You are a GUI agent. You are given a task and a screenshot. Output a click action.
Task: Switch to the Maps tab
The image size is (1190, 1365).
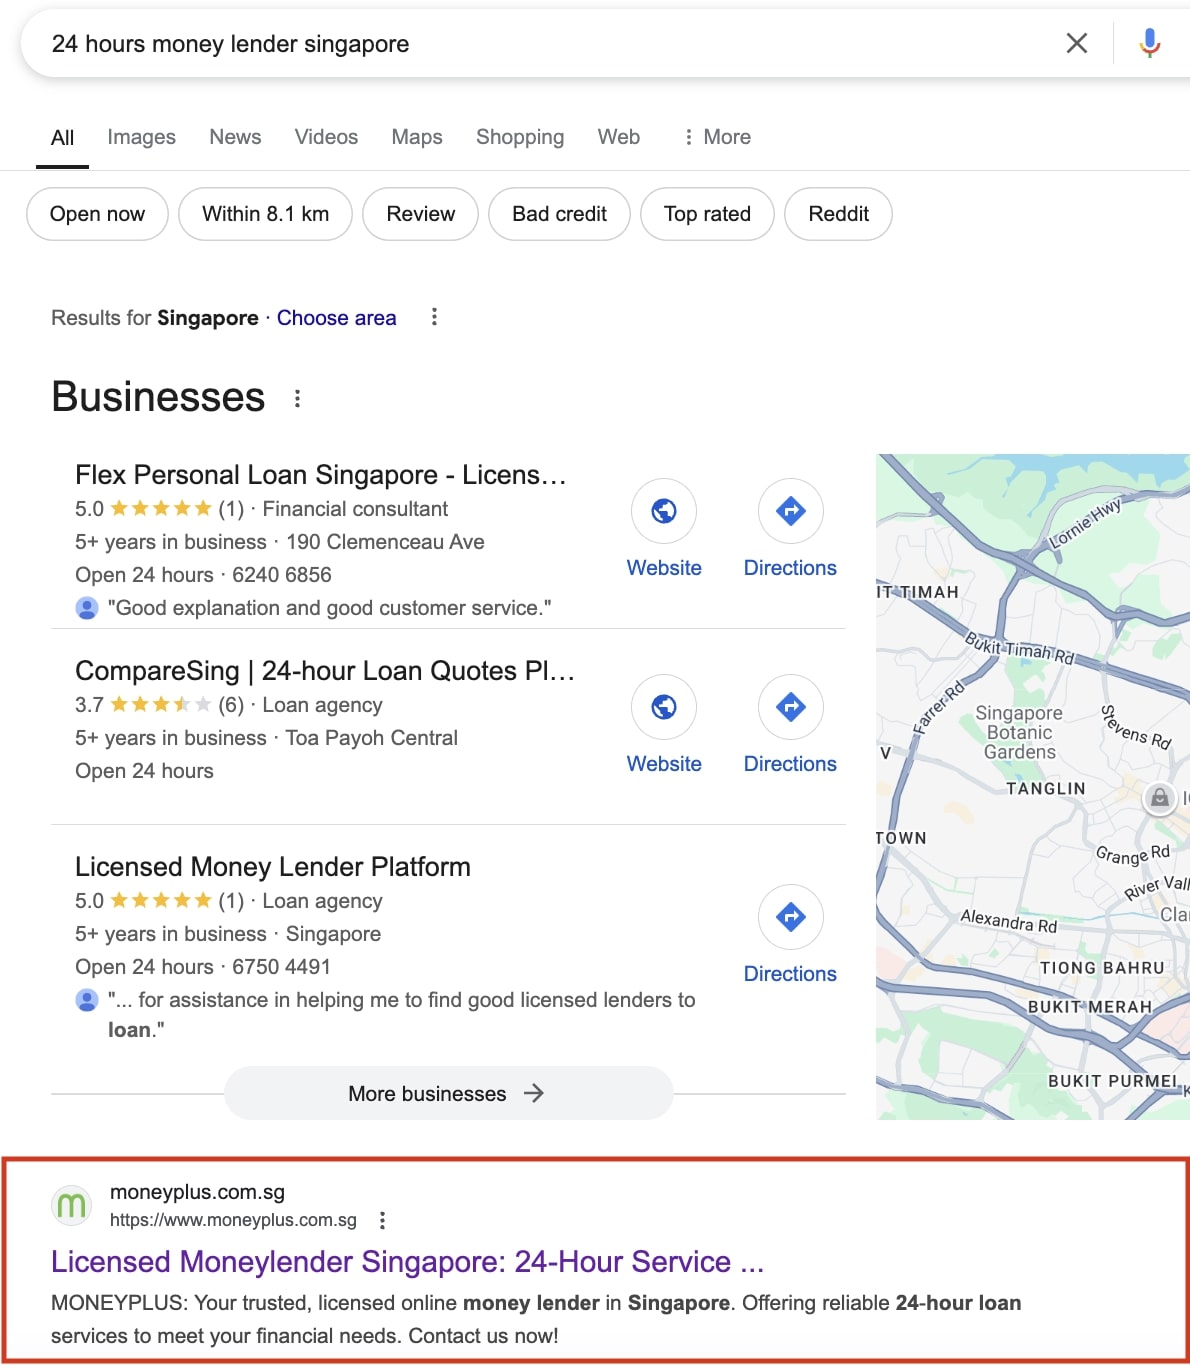tap(417, 137)
